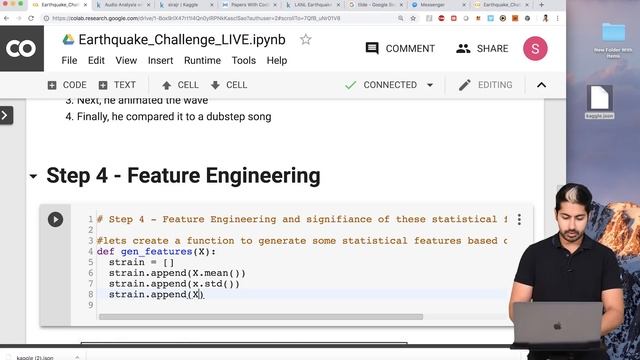Click the Colab CO logo
640x360 pixels.
click(x=22, y=49)
